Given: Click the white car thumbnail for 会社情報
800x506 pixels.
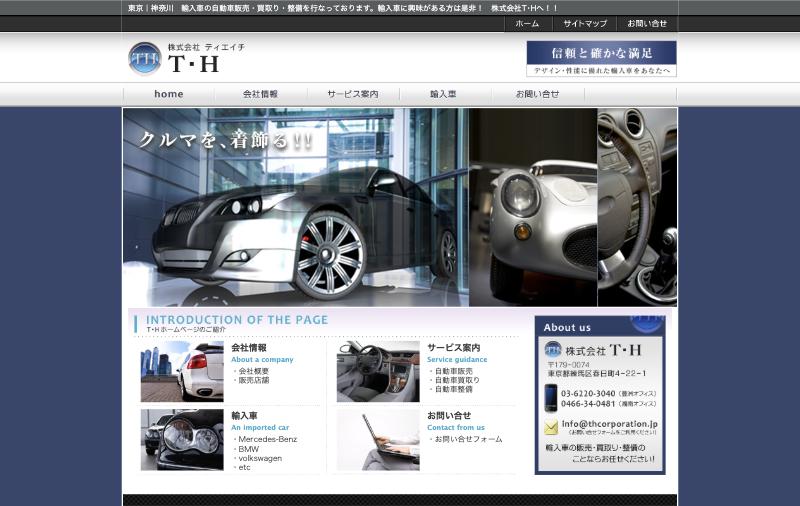Looking at the screenshot, I should pyautogui.click(x=182, y=371).
